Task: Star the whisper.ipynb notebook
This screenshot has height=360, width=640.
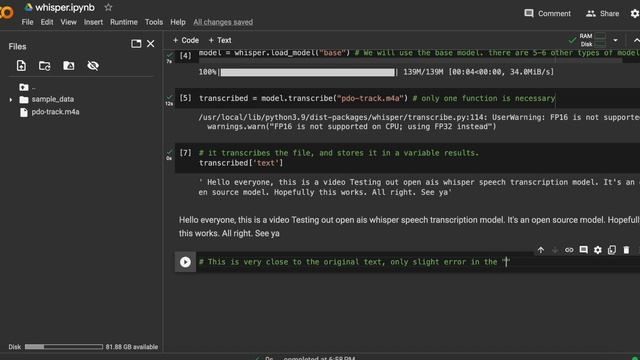Action: 108,7
